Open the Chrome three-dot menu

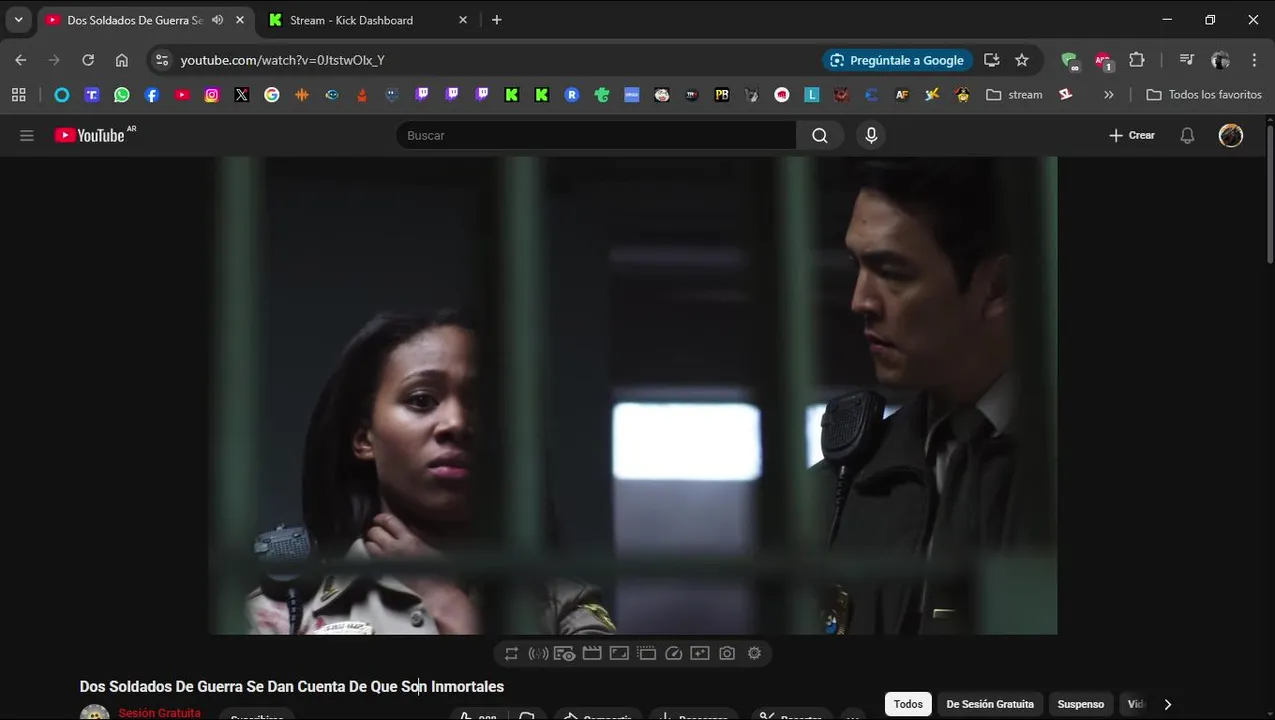(1254, 60)
